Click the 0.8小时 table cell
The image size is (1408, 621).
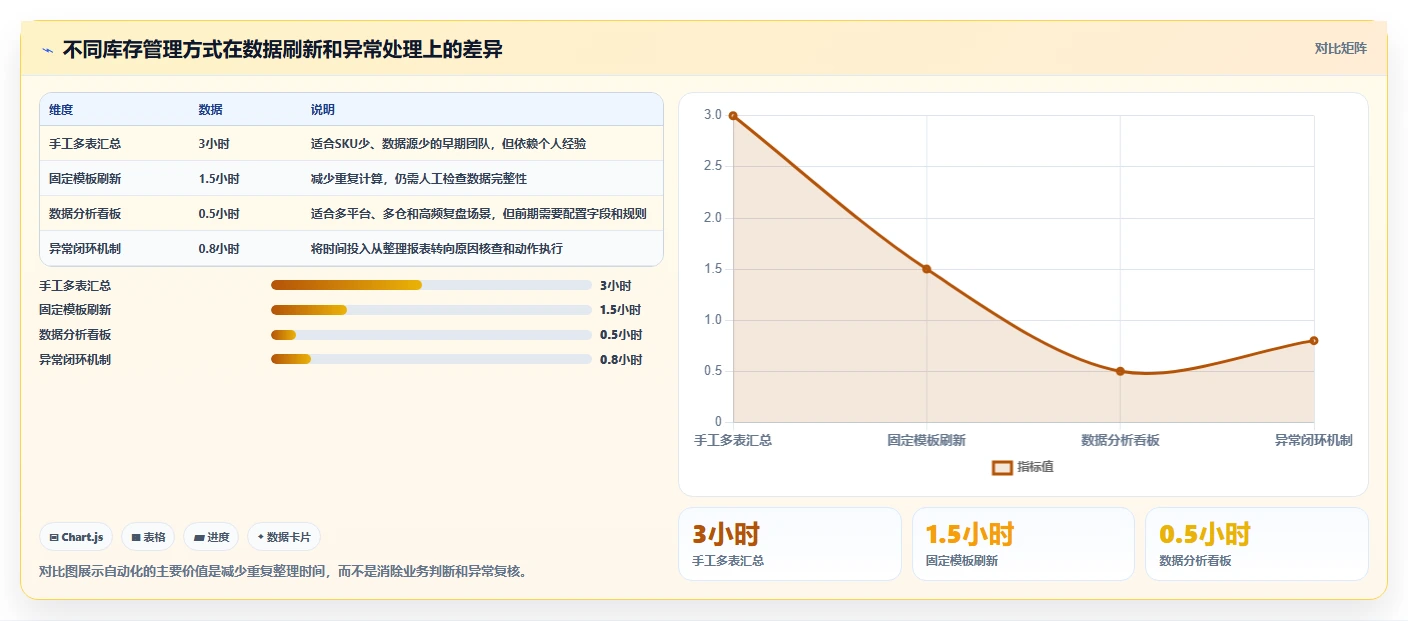[219, 249]
